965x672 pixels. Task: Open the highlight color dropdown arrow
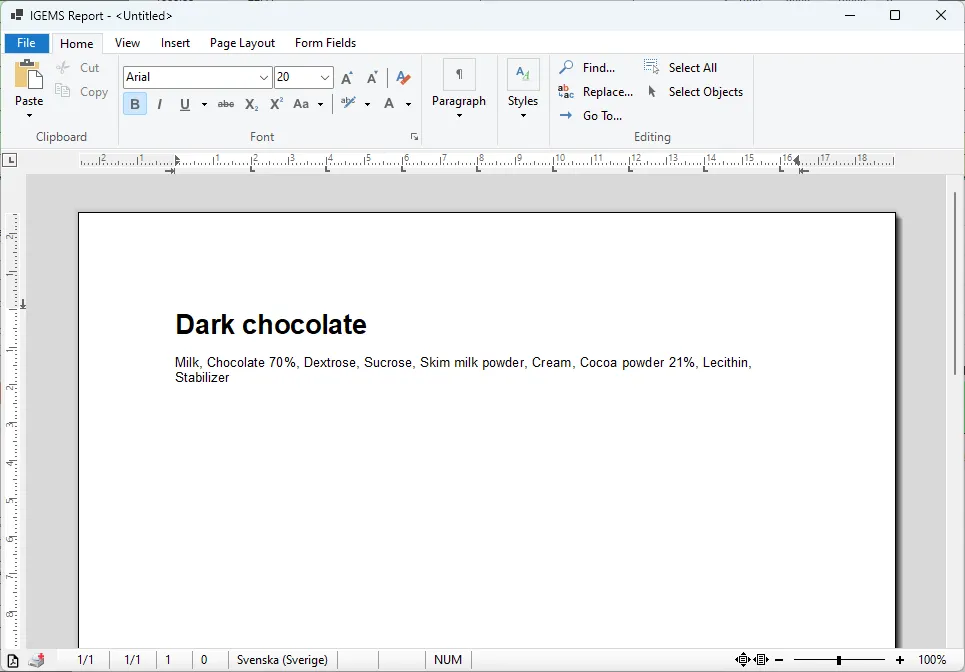click(x=367, y=105)
